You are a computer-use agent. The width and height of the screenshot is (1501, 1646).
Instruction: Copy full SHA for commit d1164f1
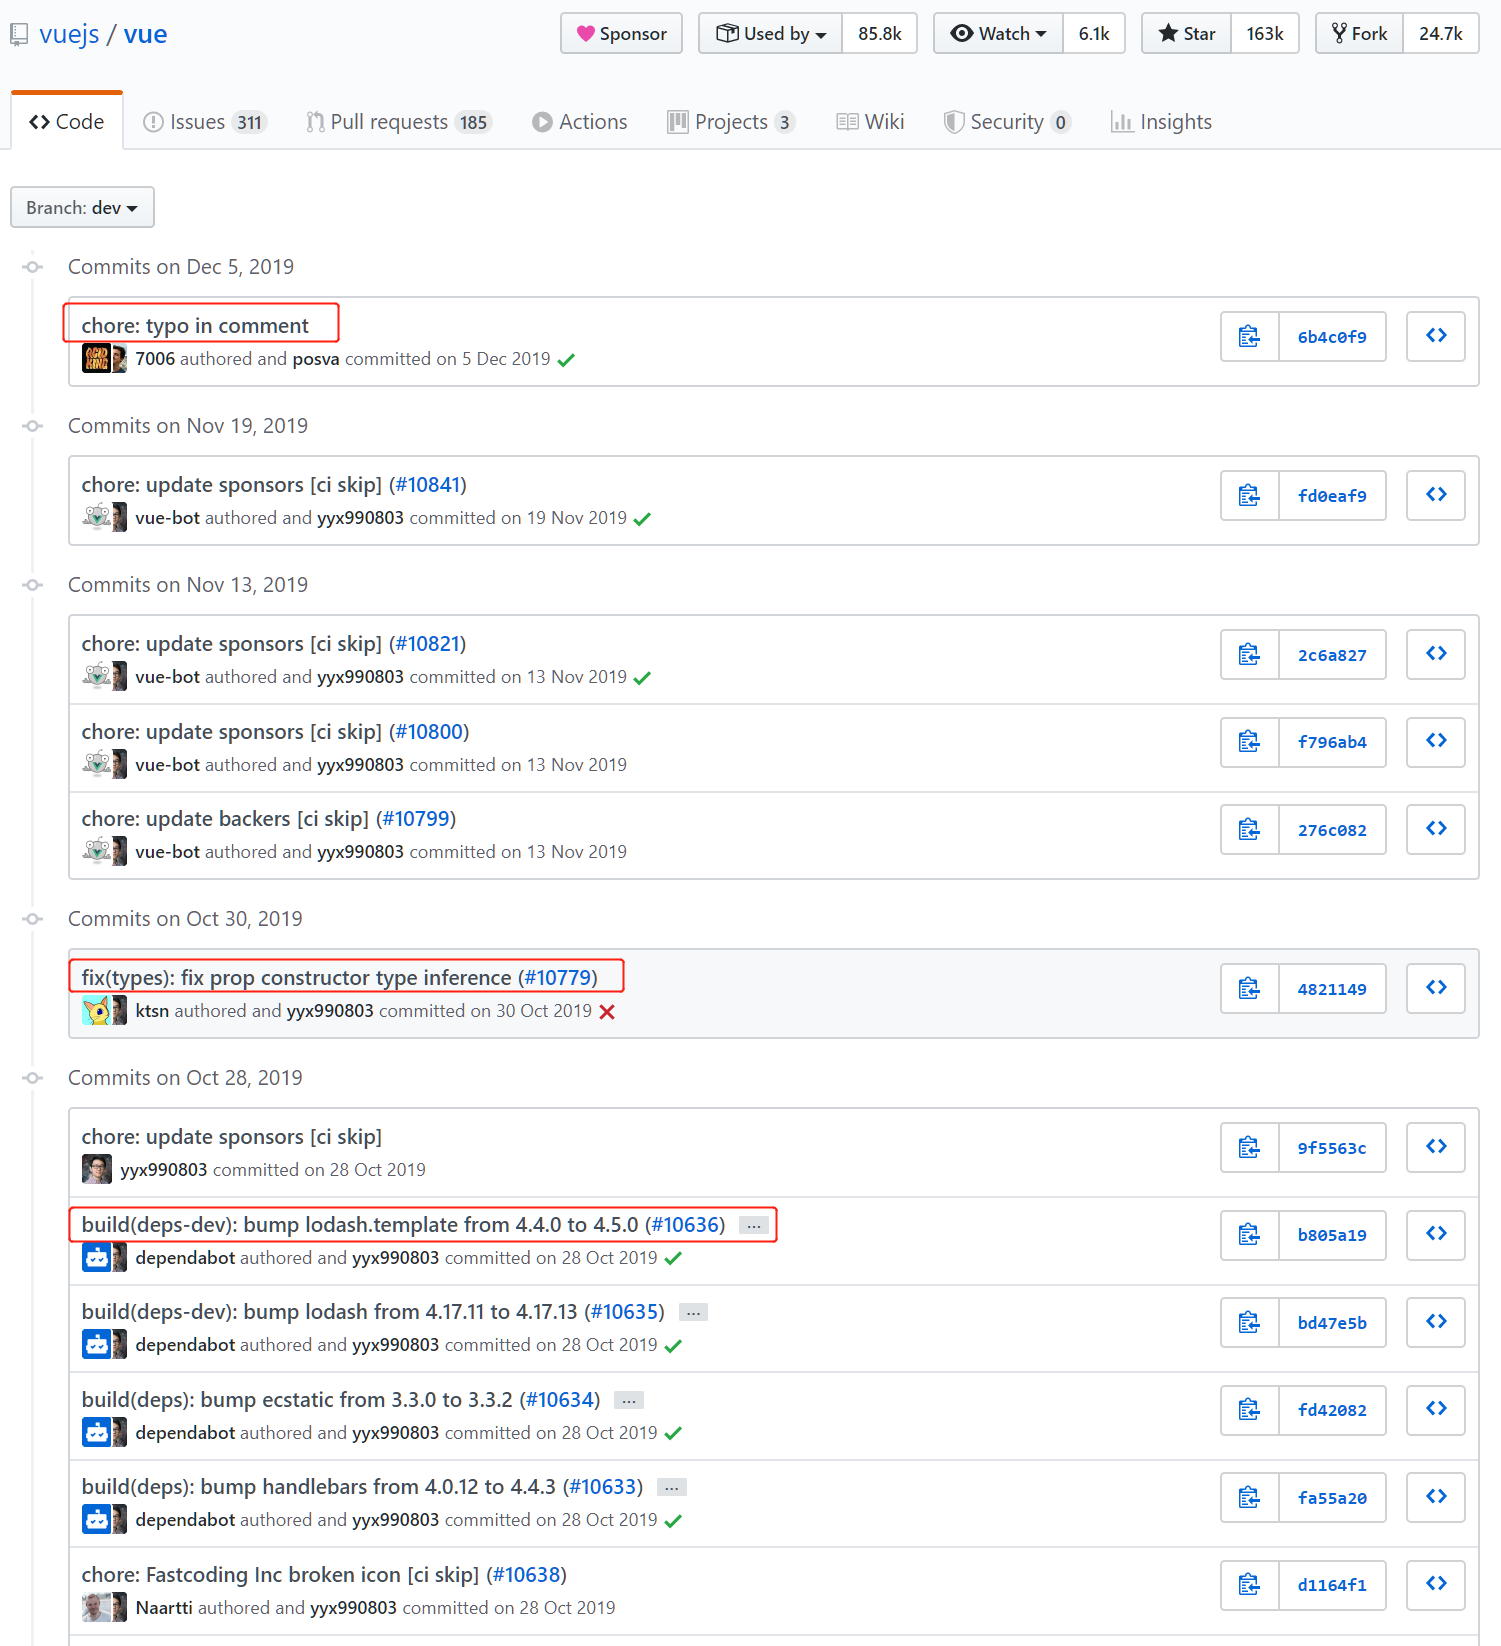pyautogui.click(x=1249, y=1585)
